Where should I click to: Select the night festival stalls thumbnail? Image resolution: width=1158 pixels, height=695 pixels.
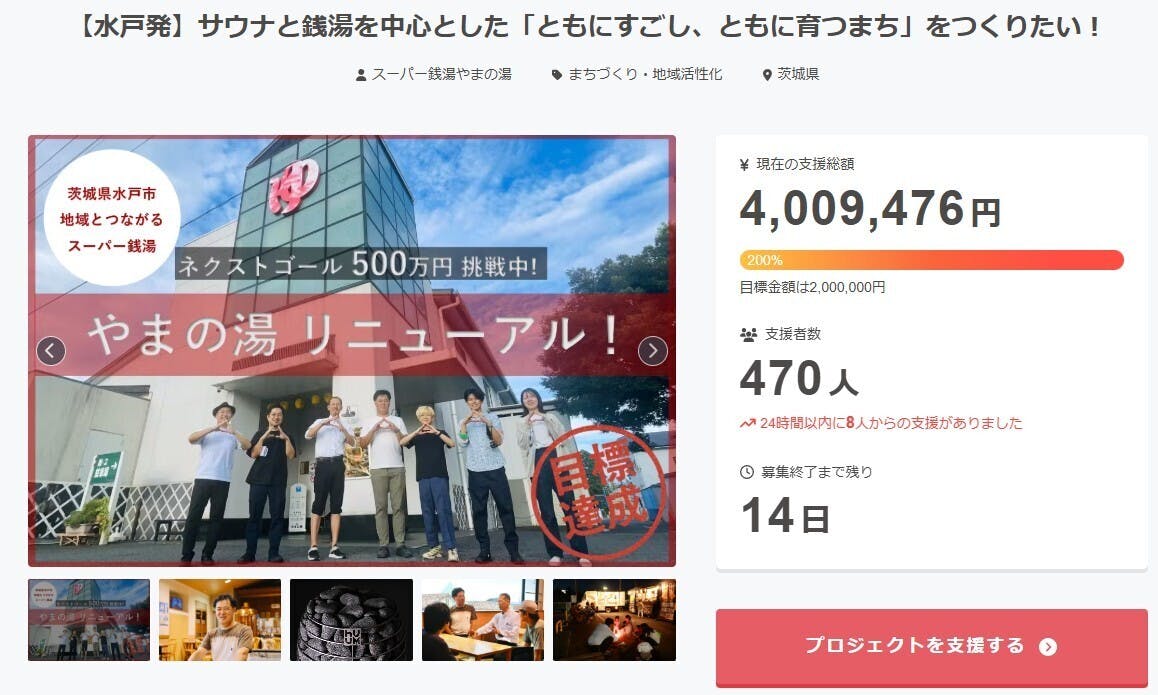[614, 620]
